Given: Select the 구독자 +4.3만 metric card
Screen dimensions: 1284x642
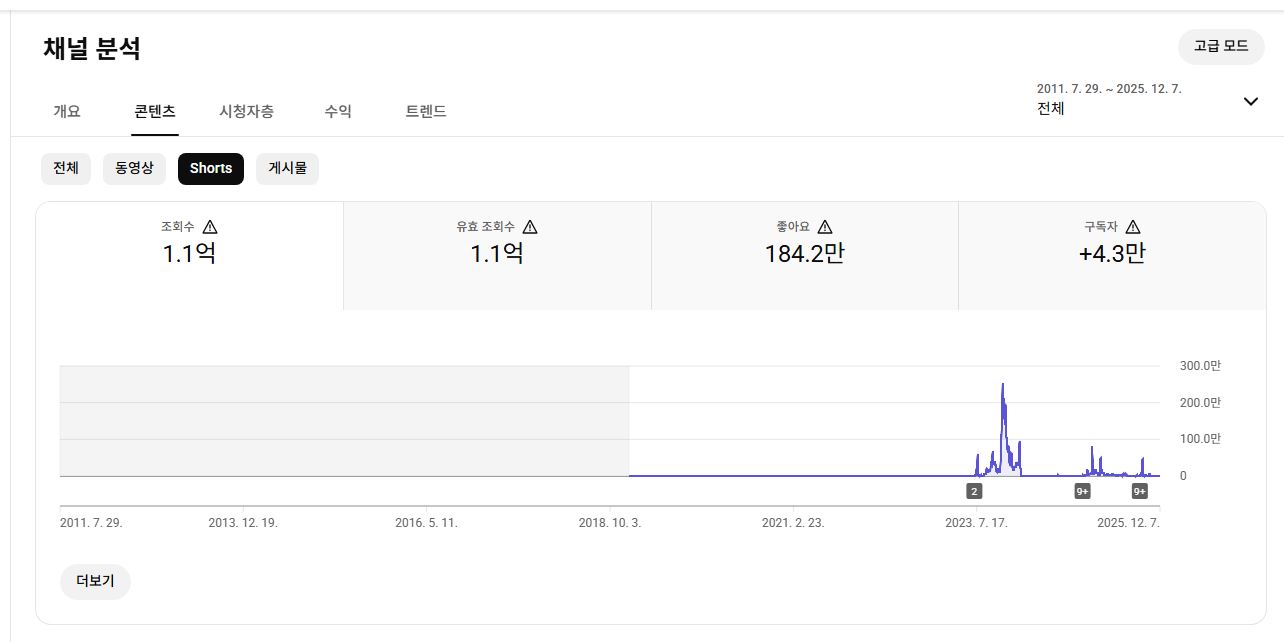Looking at the screenshot, I should 1111,255.
